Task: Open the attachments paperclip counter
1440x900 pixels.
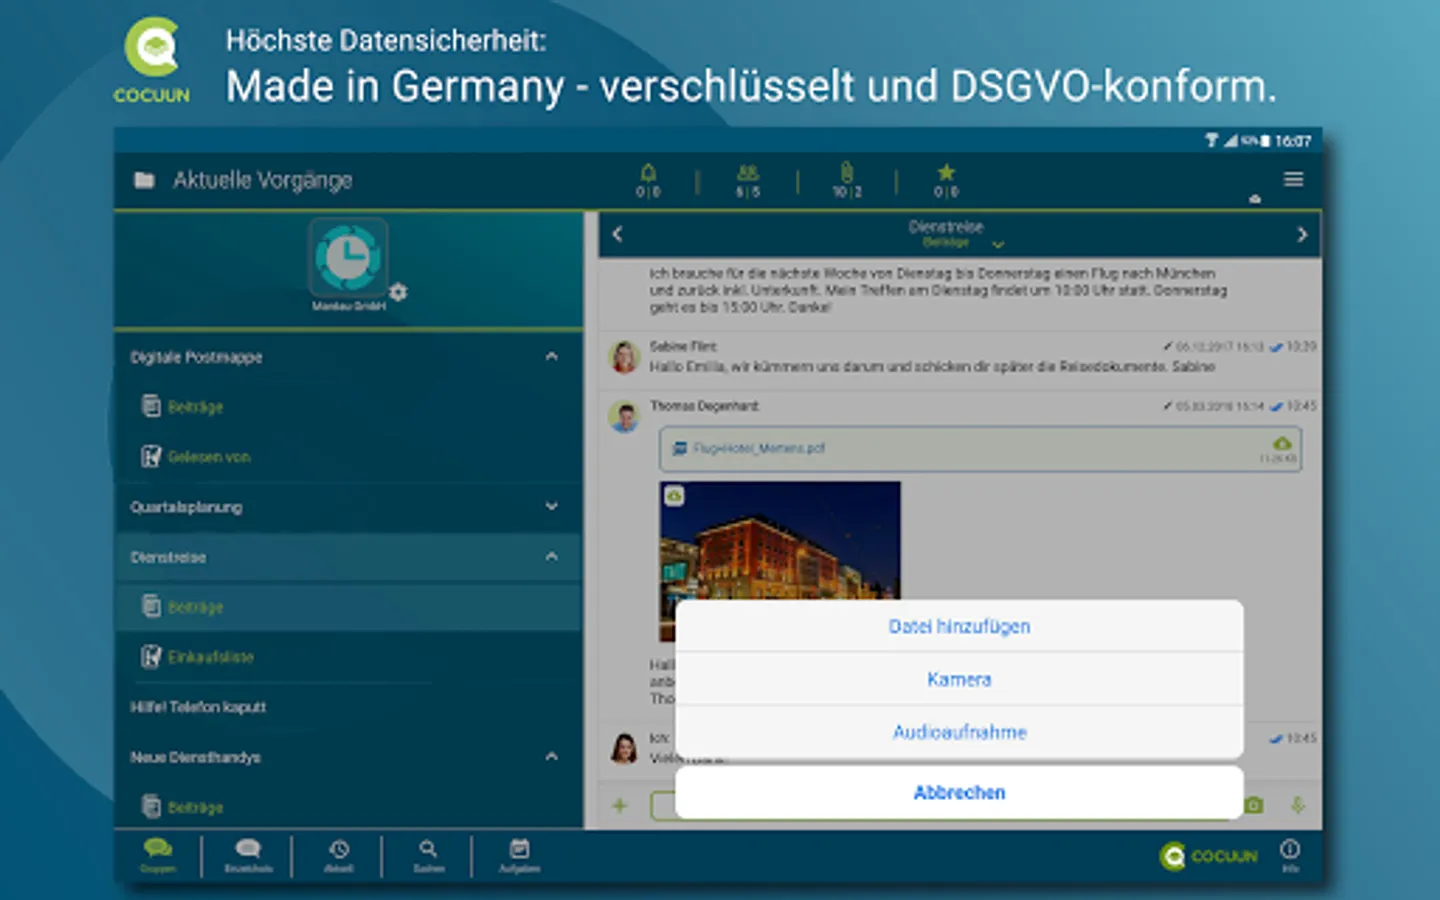Action: [x=847, y=180]
